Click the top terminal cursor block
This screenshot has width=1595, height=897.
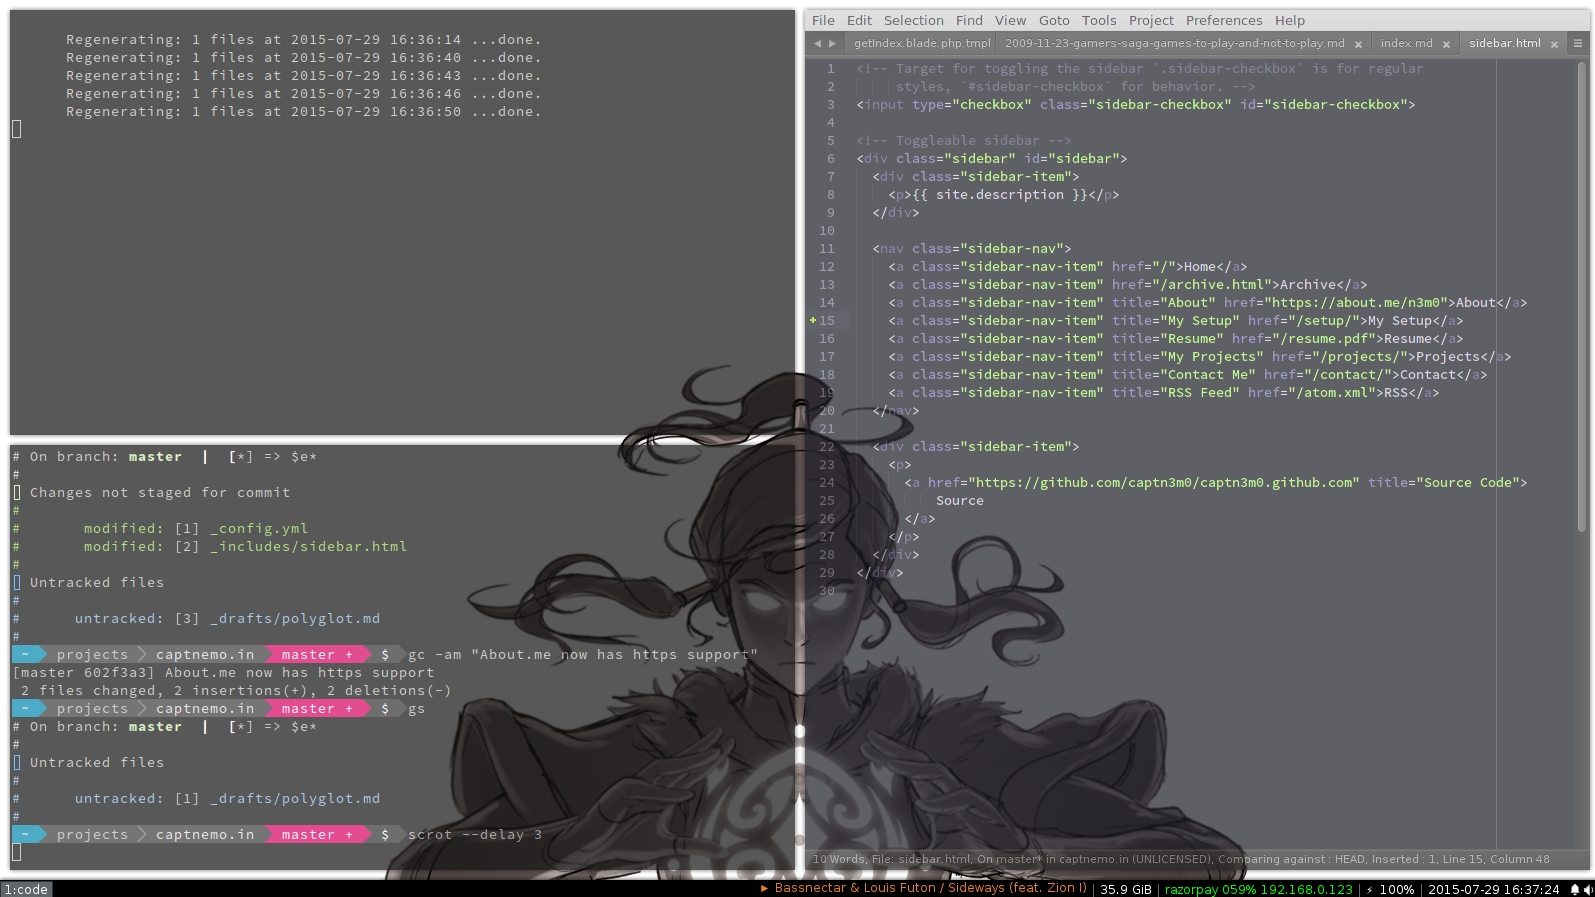click(16, 129)
